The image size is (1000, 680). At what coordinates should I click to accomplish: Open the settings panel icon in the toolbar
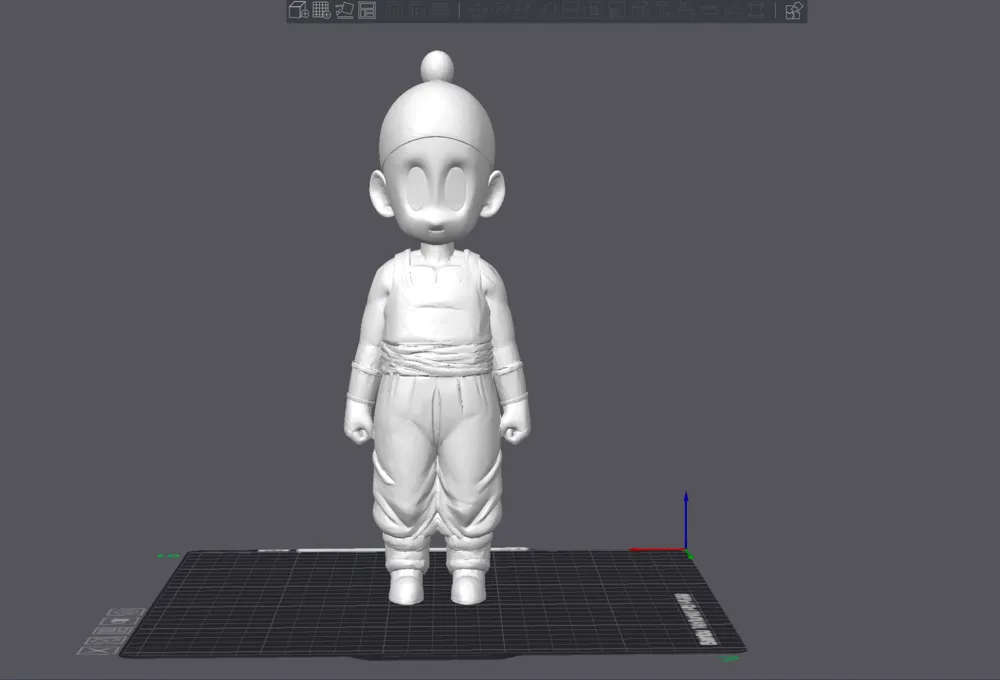point(366,12)
